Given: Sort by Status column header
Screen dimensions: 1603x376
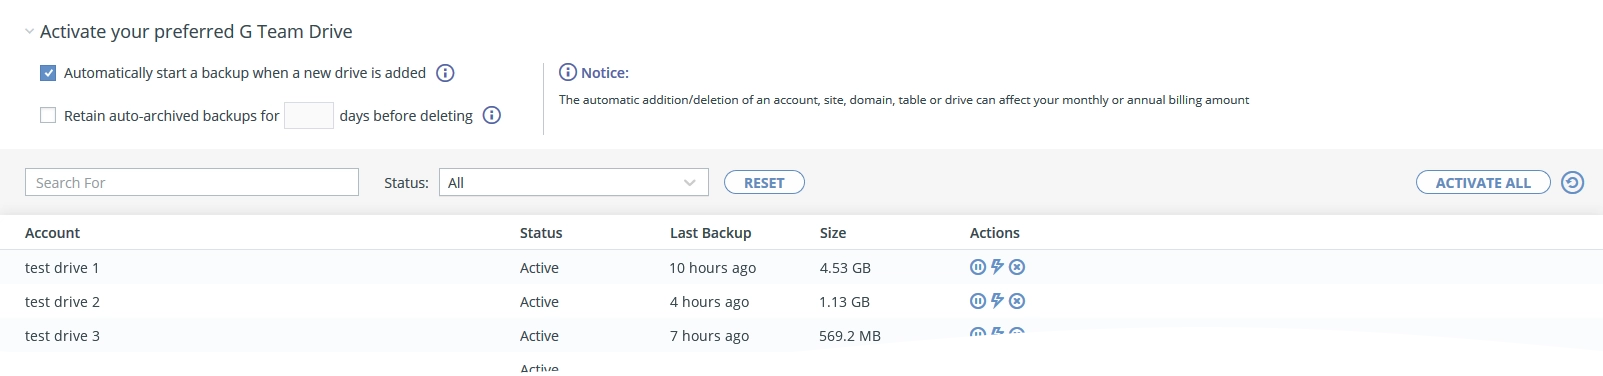Looking at the screenshot, I should click(x=541, y=233).
